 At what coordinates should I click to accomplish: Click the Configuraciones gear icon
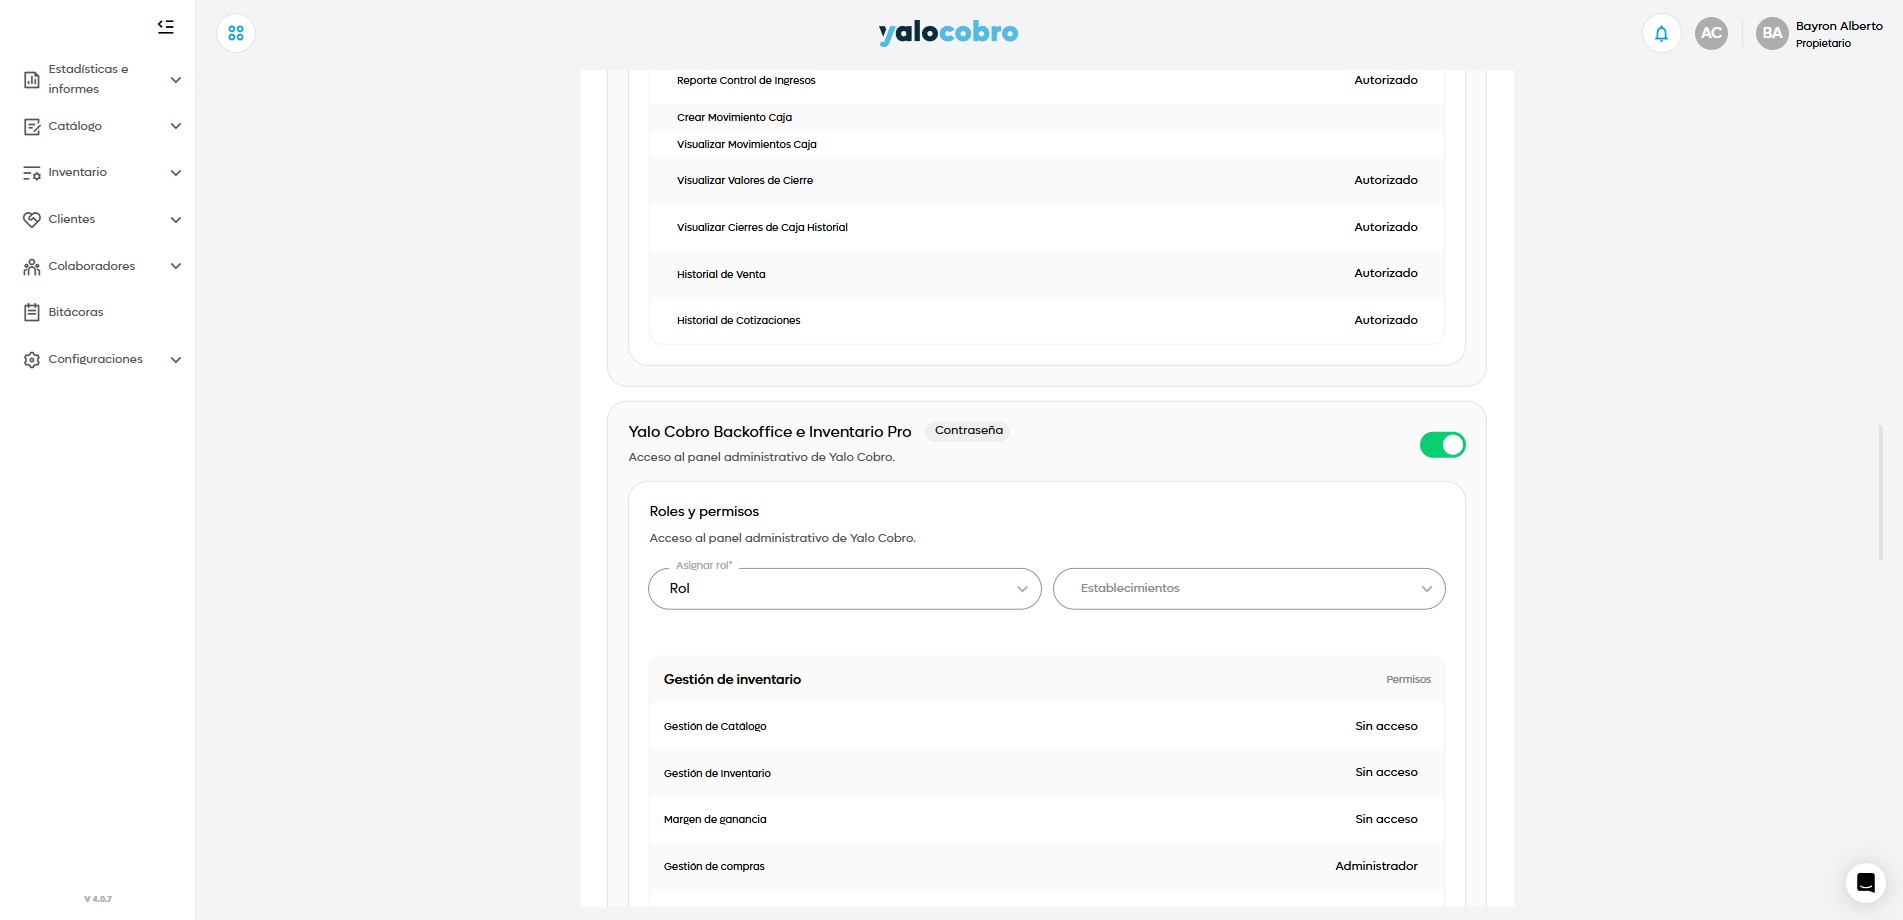(x=32, y=359)
